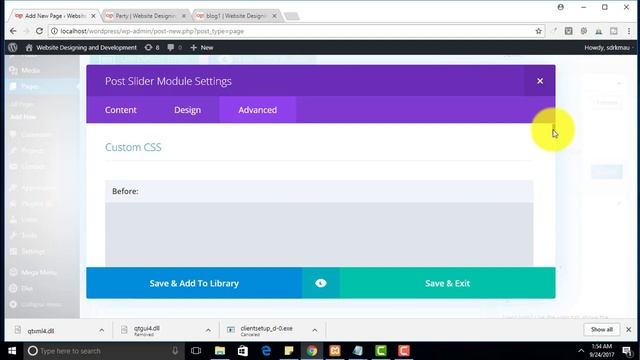Visit site Website Designing and Development
Screen dimensions: 640x360
81,47
